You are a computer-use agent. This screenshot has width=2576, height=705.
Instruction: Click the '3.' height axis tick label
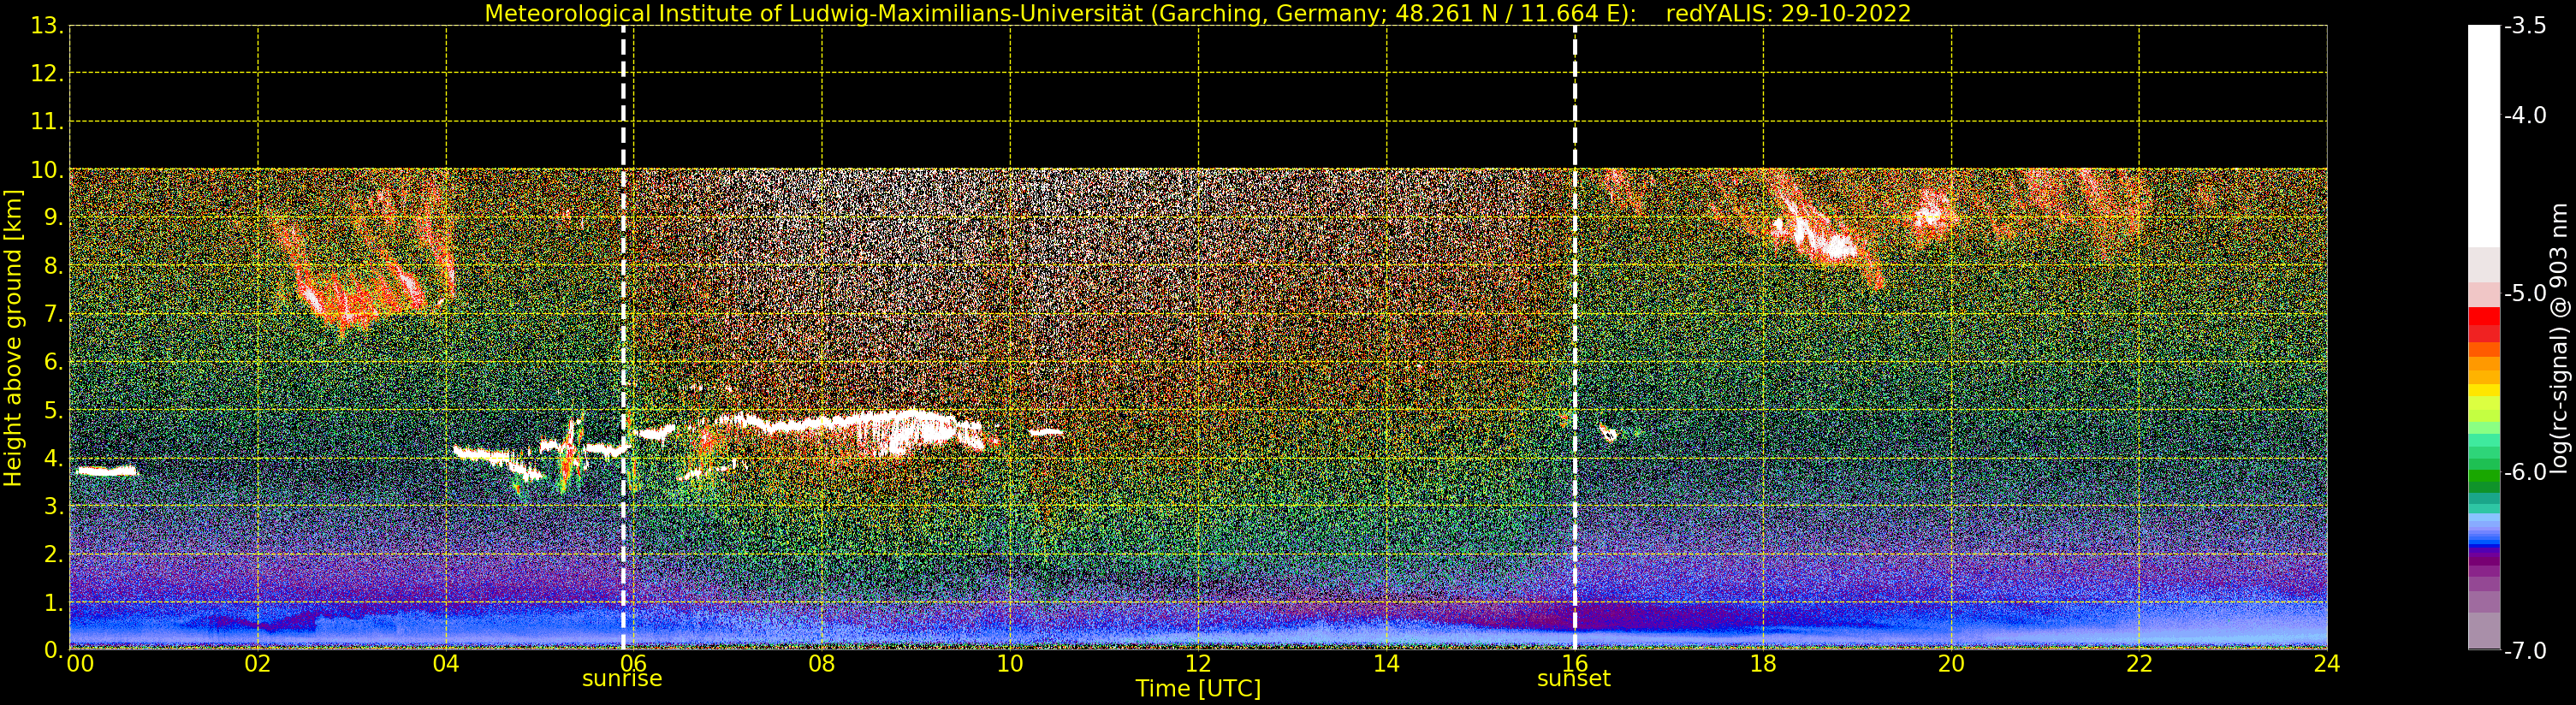pos(54,506)
